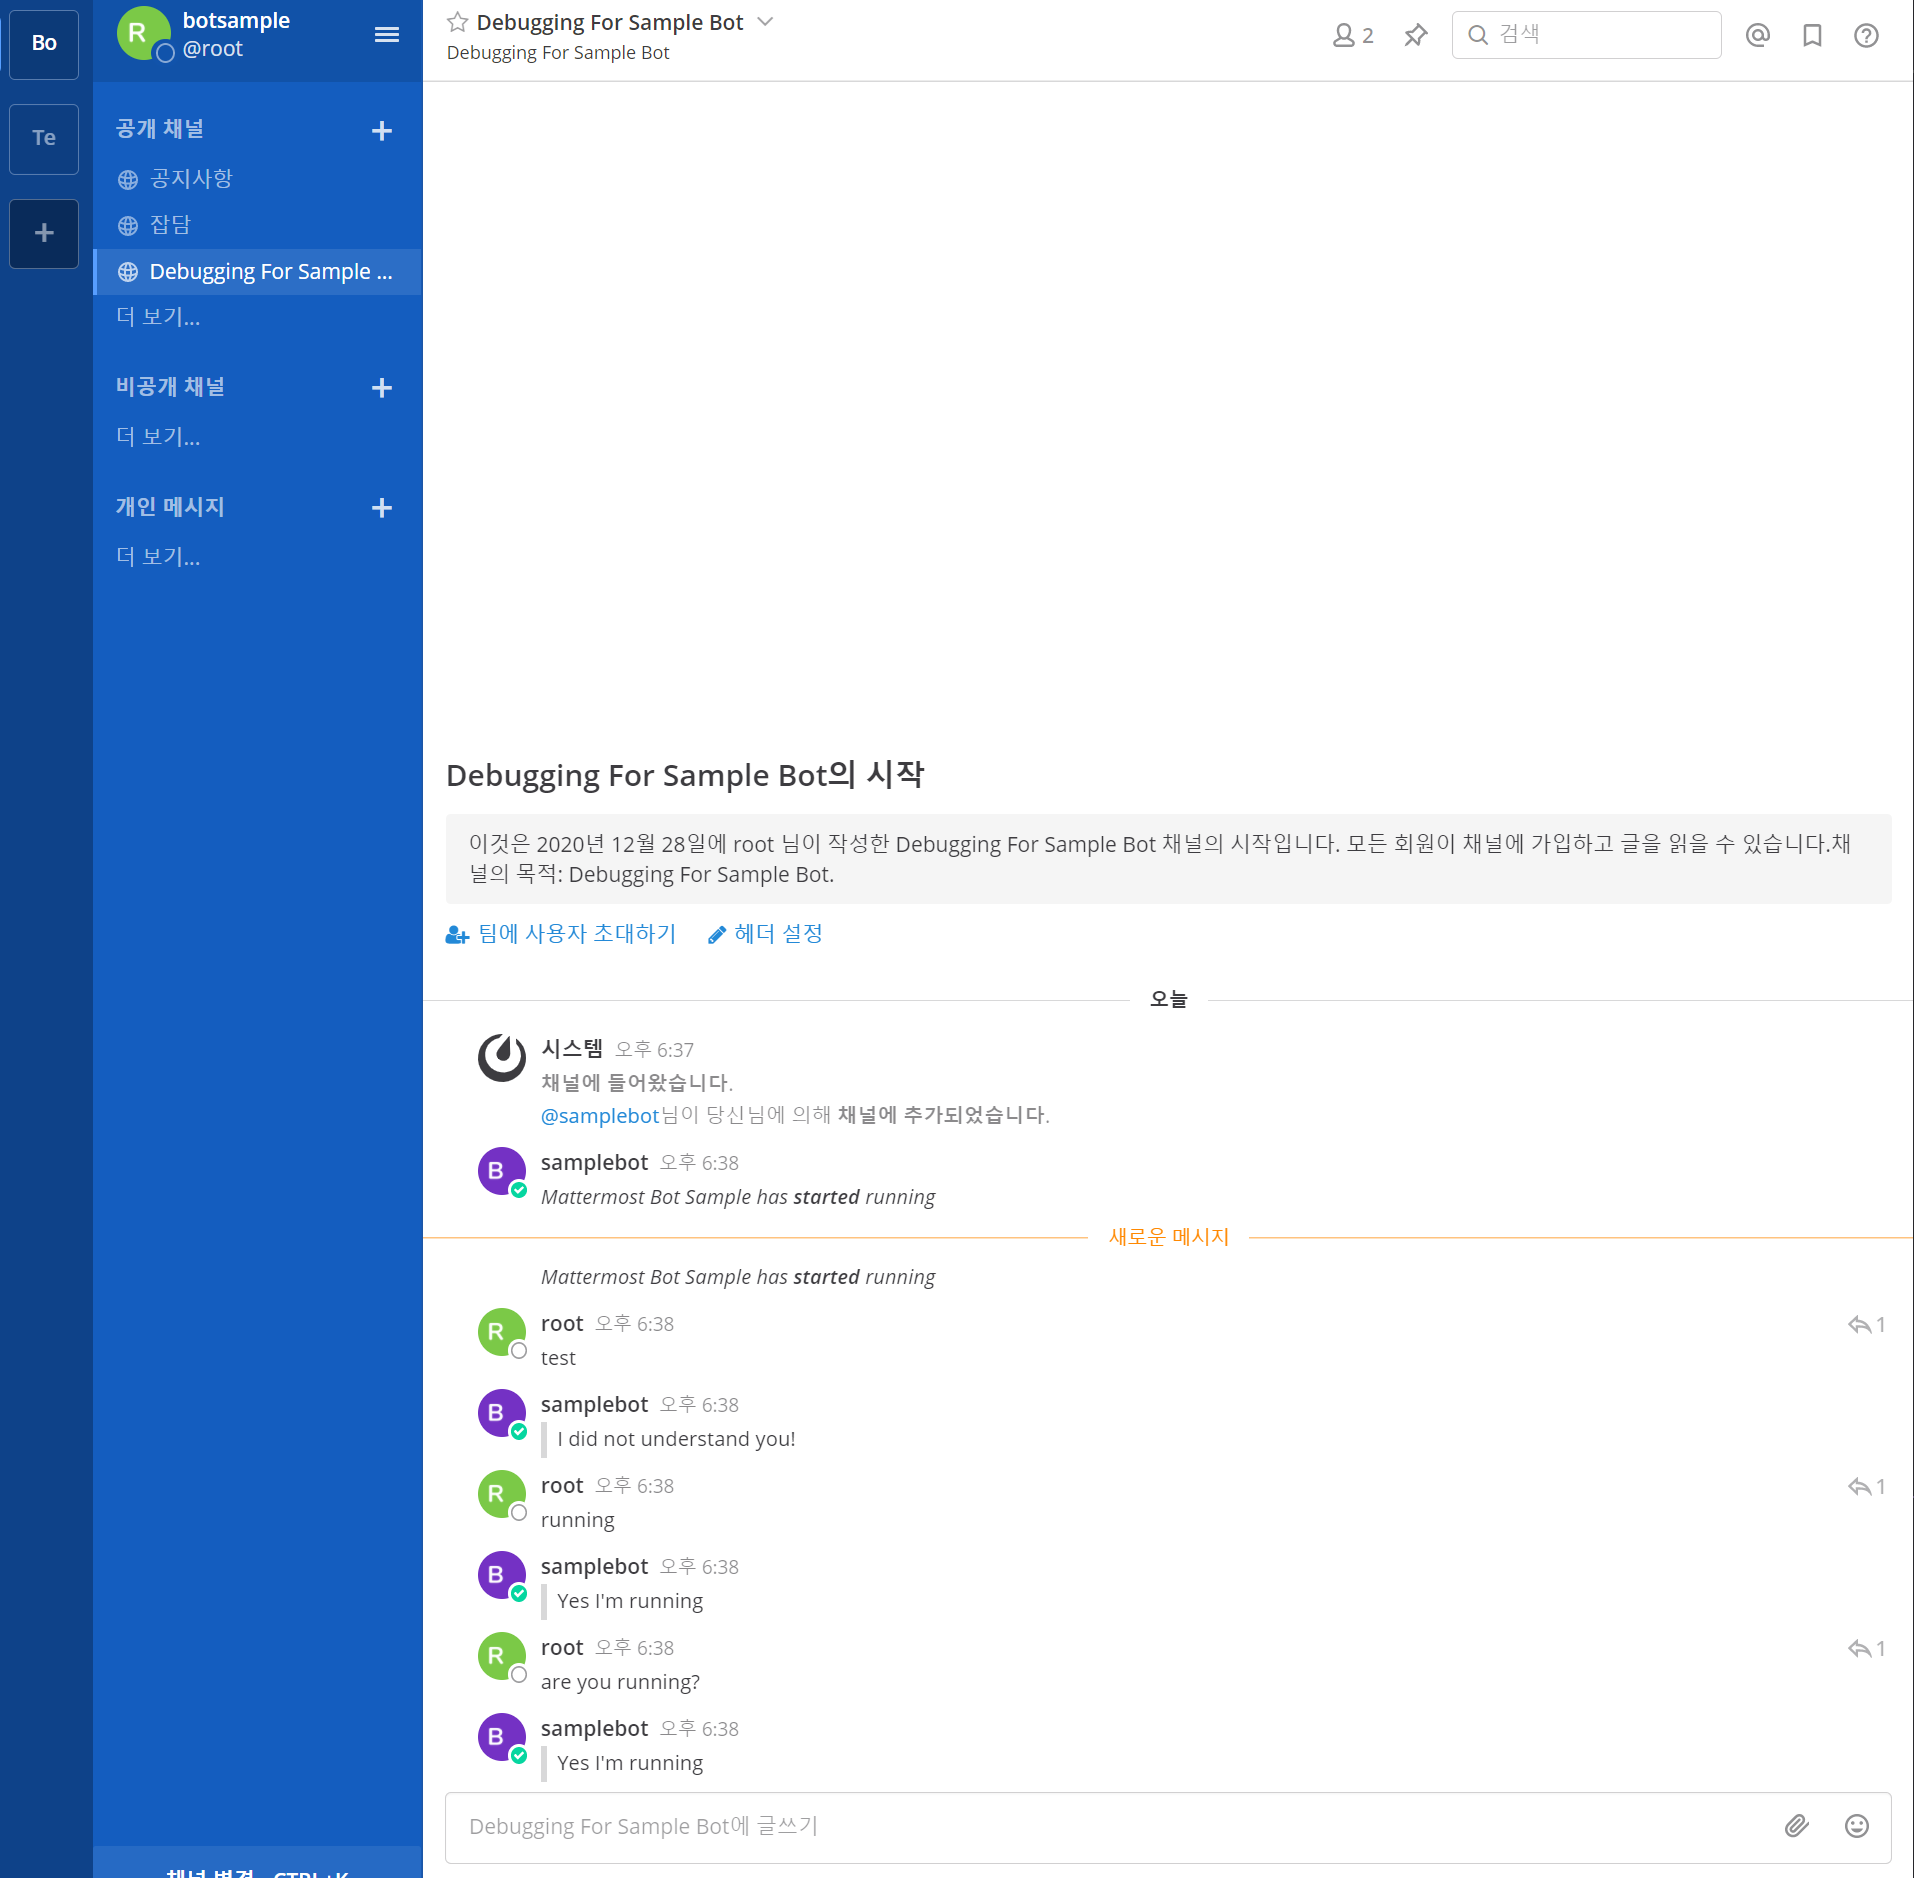Click the 개인 메시지 section heading
Screen dimensions: 1914x1878
(x=170, y=507)
